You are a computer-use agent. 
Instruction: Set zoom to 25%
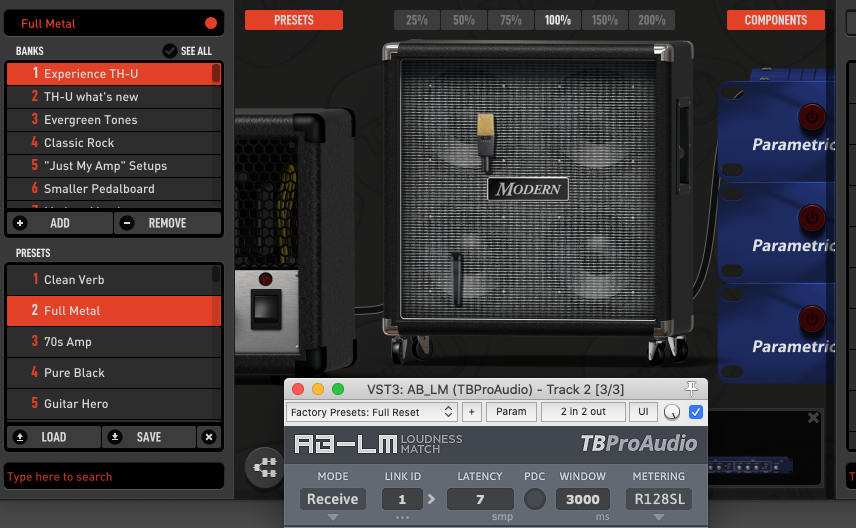tap(417, 20)
